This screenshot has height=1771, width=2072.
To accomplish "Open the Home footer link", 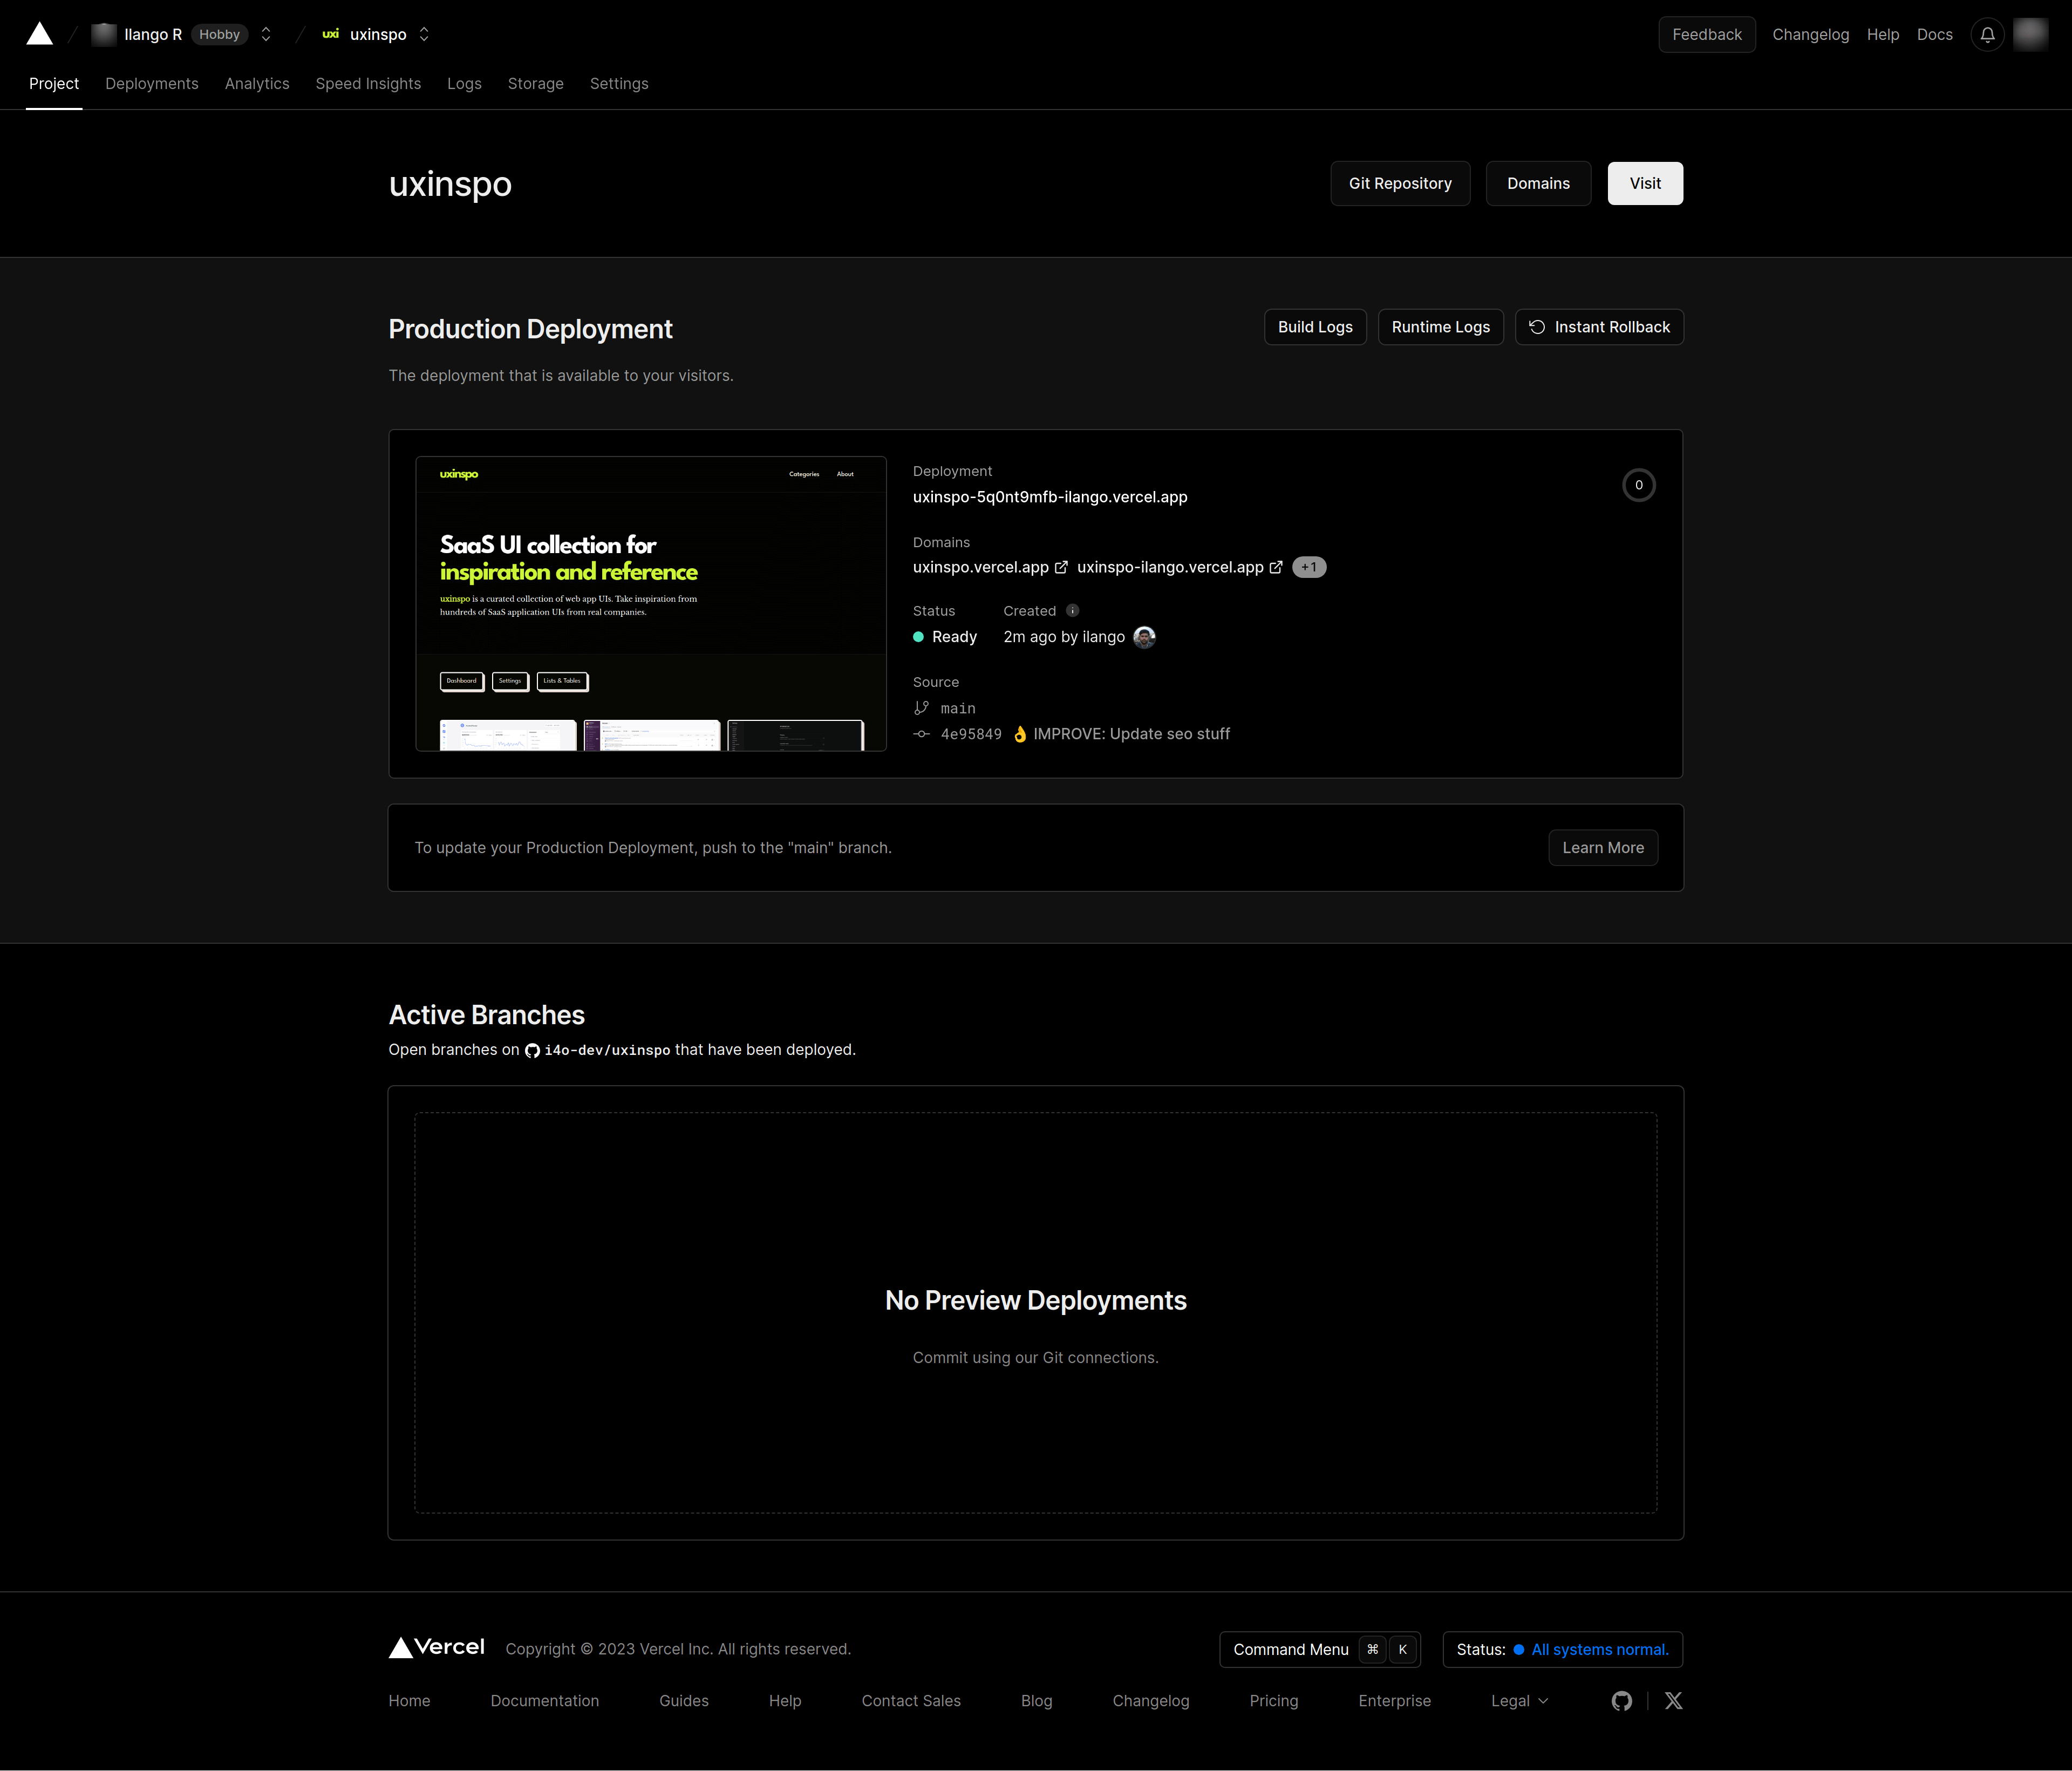I will click(x=409, y=1701).
